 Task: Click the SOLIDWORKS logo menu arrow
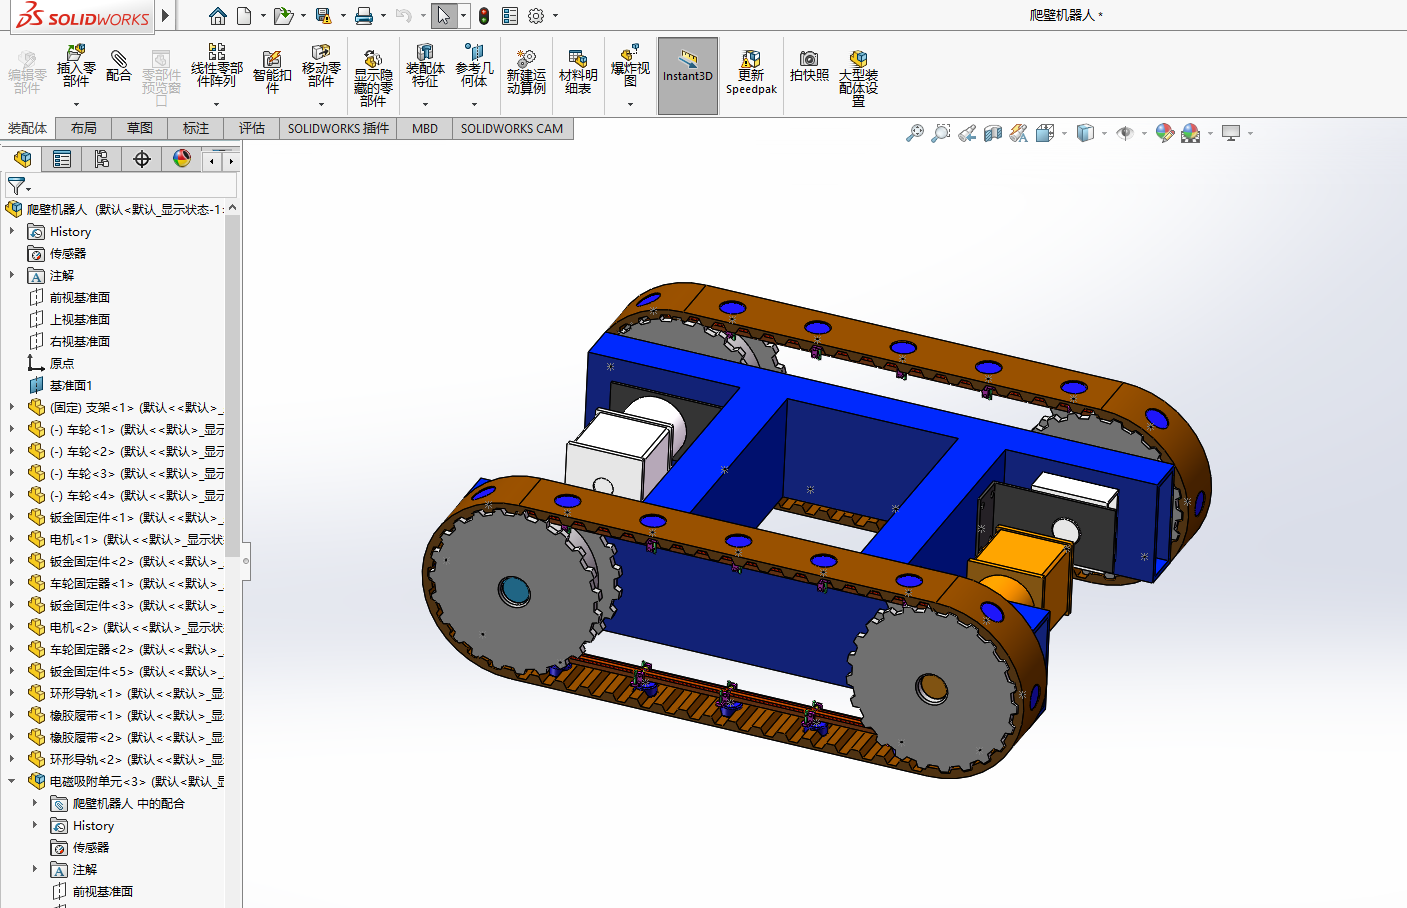pyautogui.click(x=165, y=16)
